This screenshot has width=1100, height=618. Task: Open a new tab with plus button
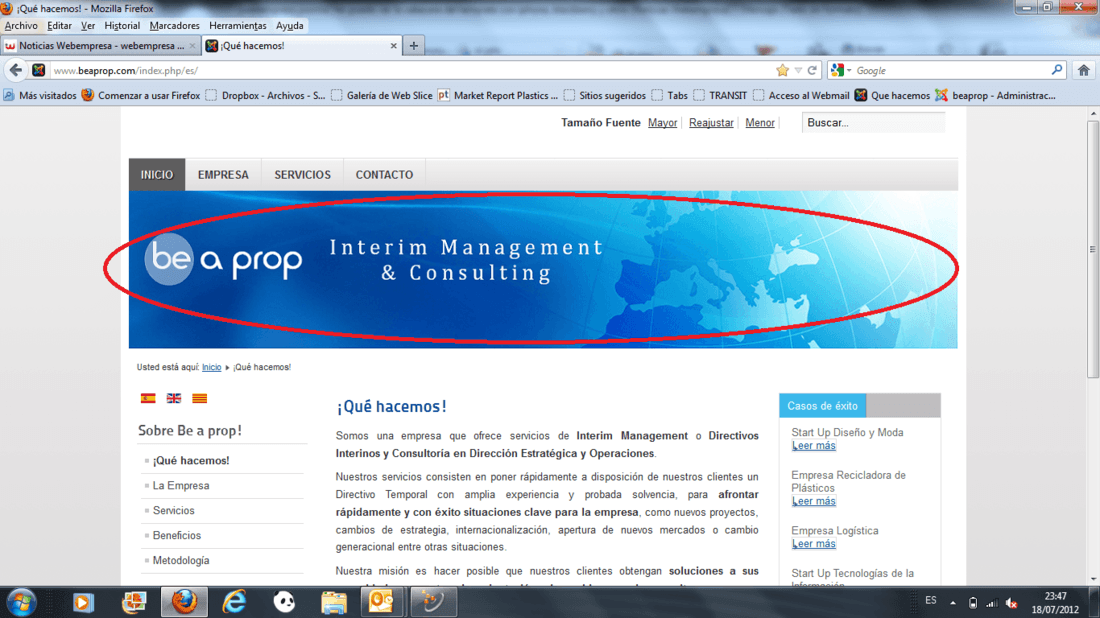[414, 46]
